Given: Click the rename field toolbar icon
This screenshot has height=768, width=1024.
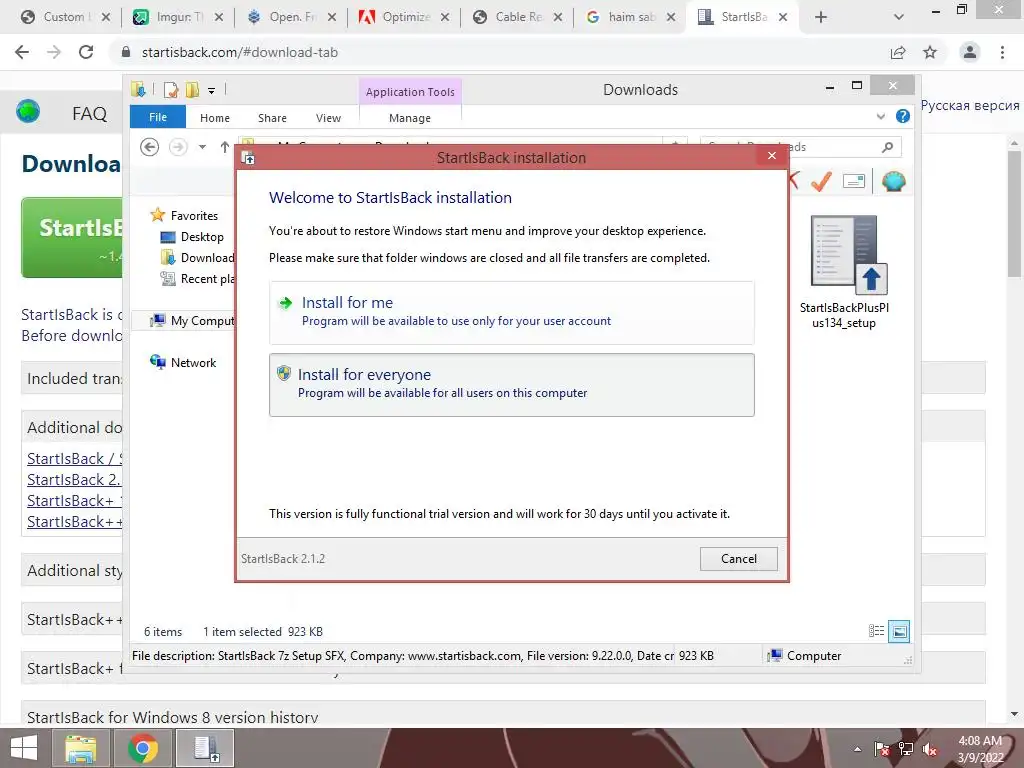Looking at the screenshot, I should coord(854,181).
